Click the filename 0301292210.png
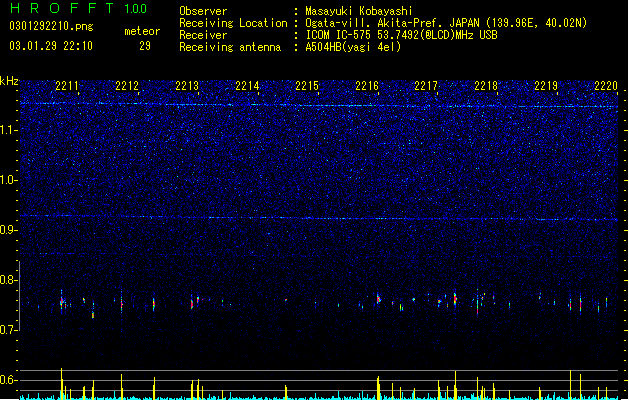The image size is (629, 400). pos(51,26)
